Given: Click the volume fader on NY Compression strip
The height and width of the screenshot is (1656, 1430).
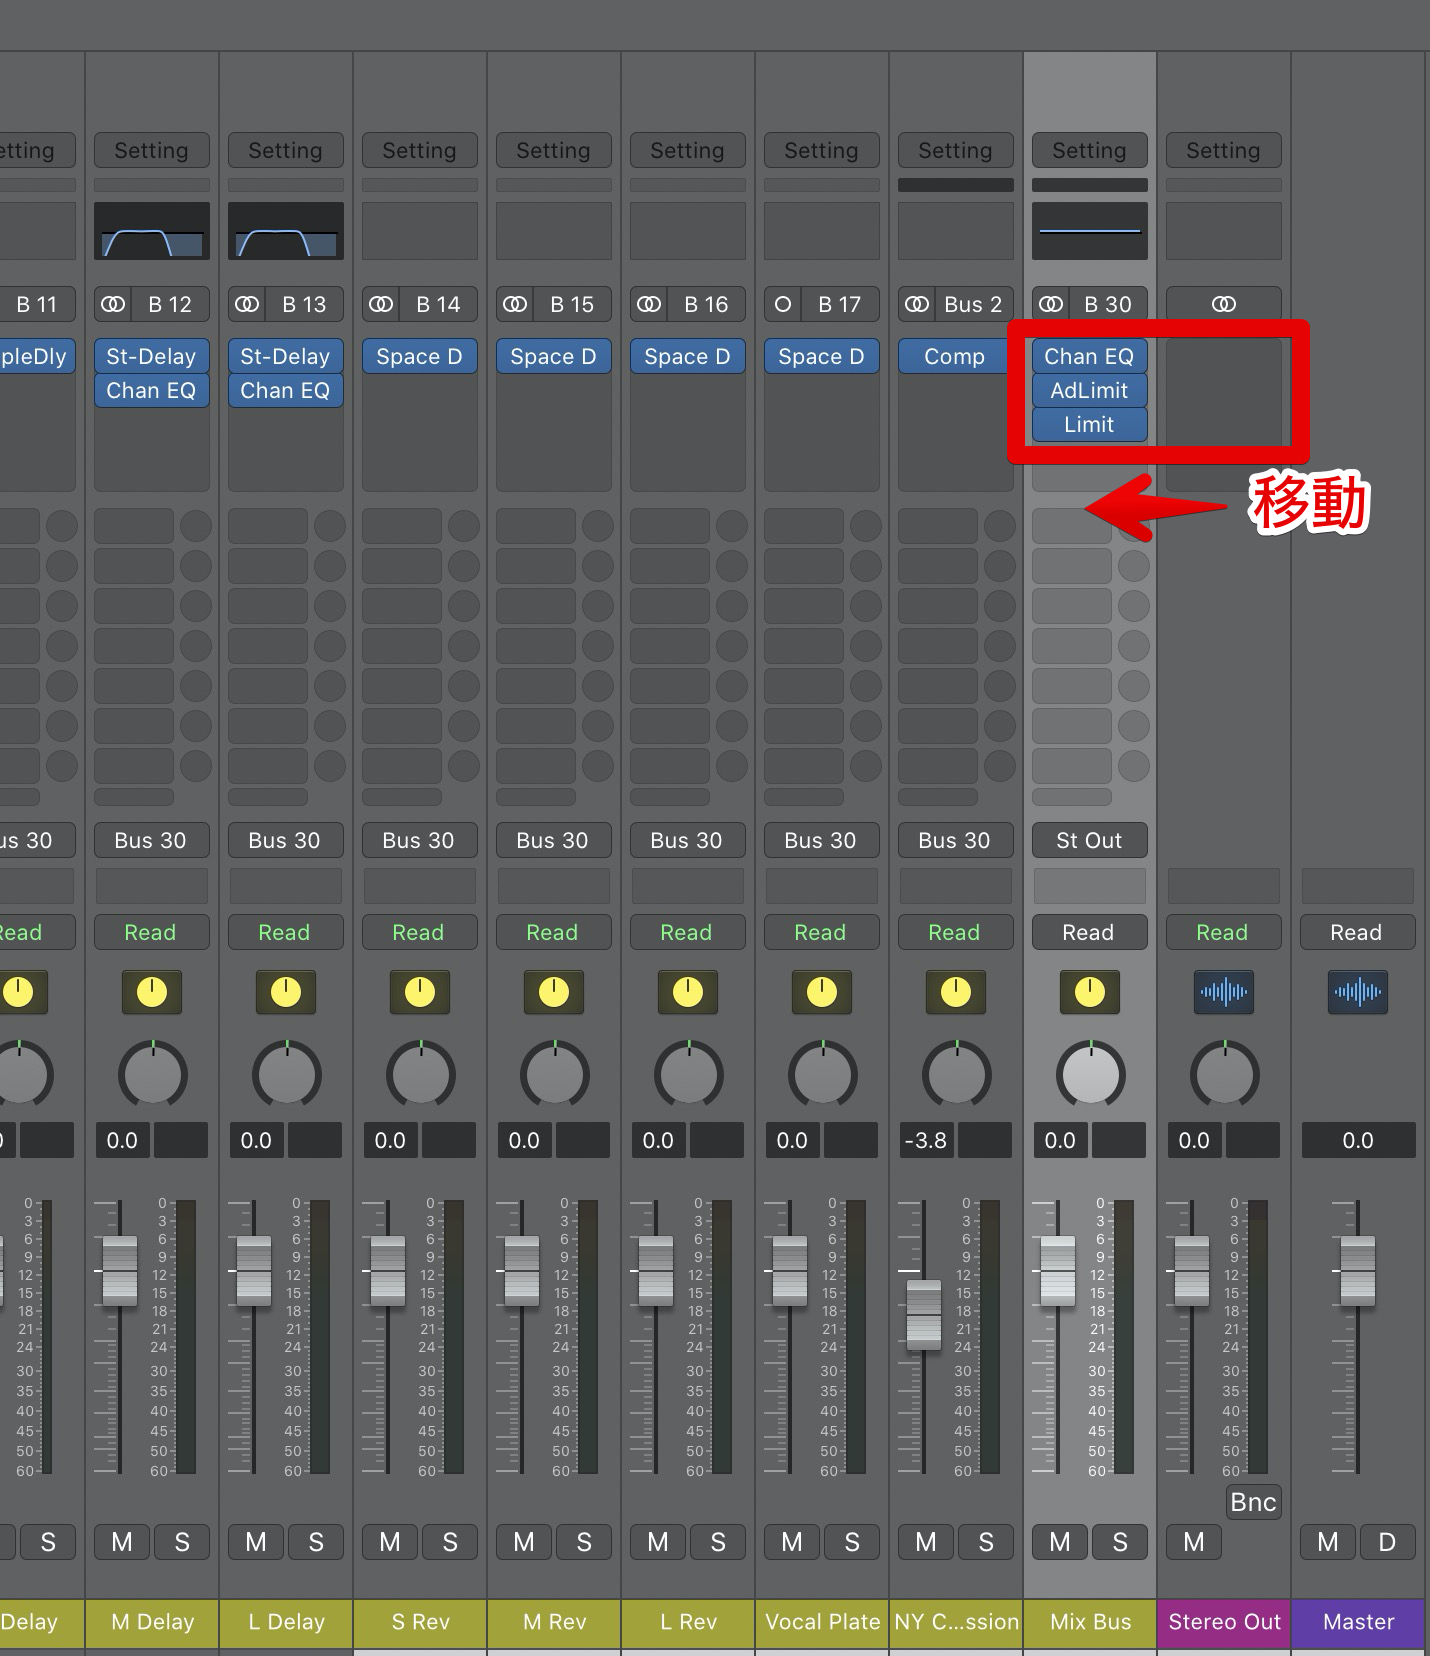Looking at the screenshot, I should pos(923,1314).
